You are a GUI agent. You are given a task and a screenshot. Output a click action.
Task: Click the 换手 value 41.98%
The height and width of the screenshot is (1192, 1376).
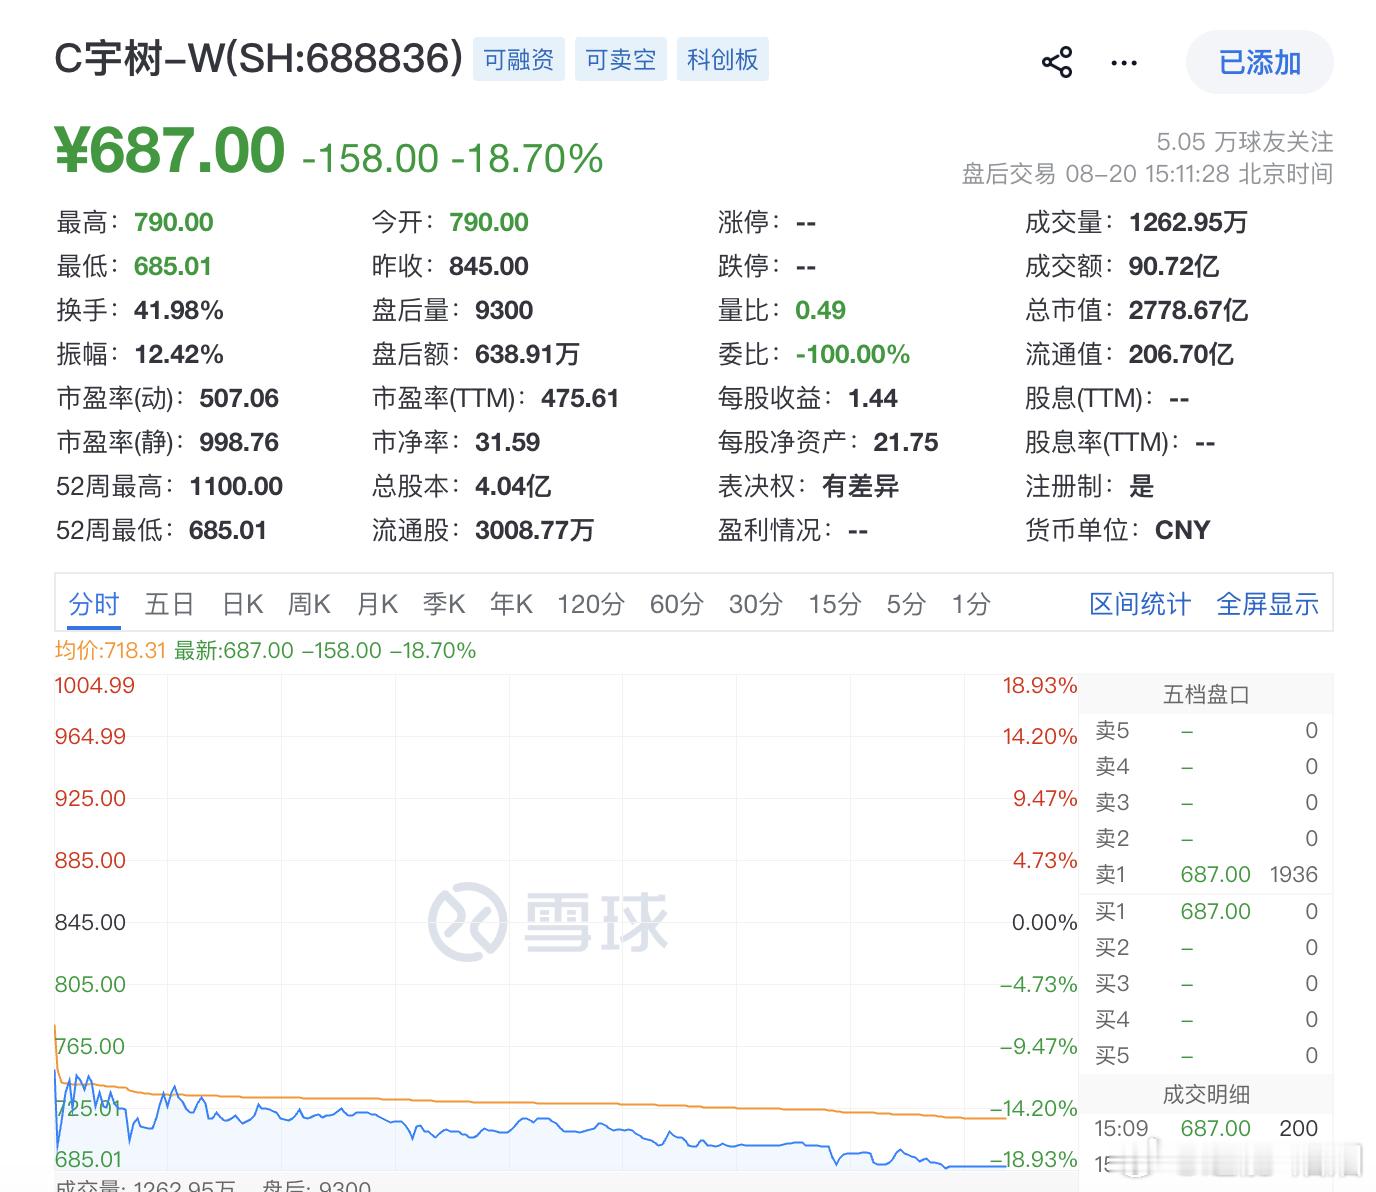179,310
